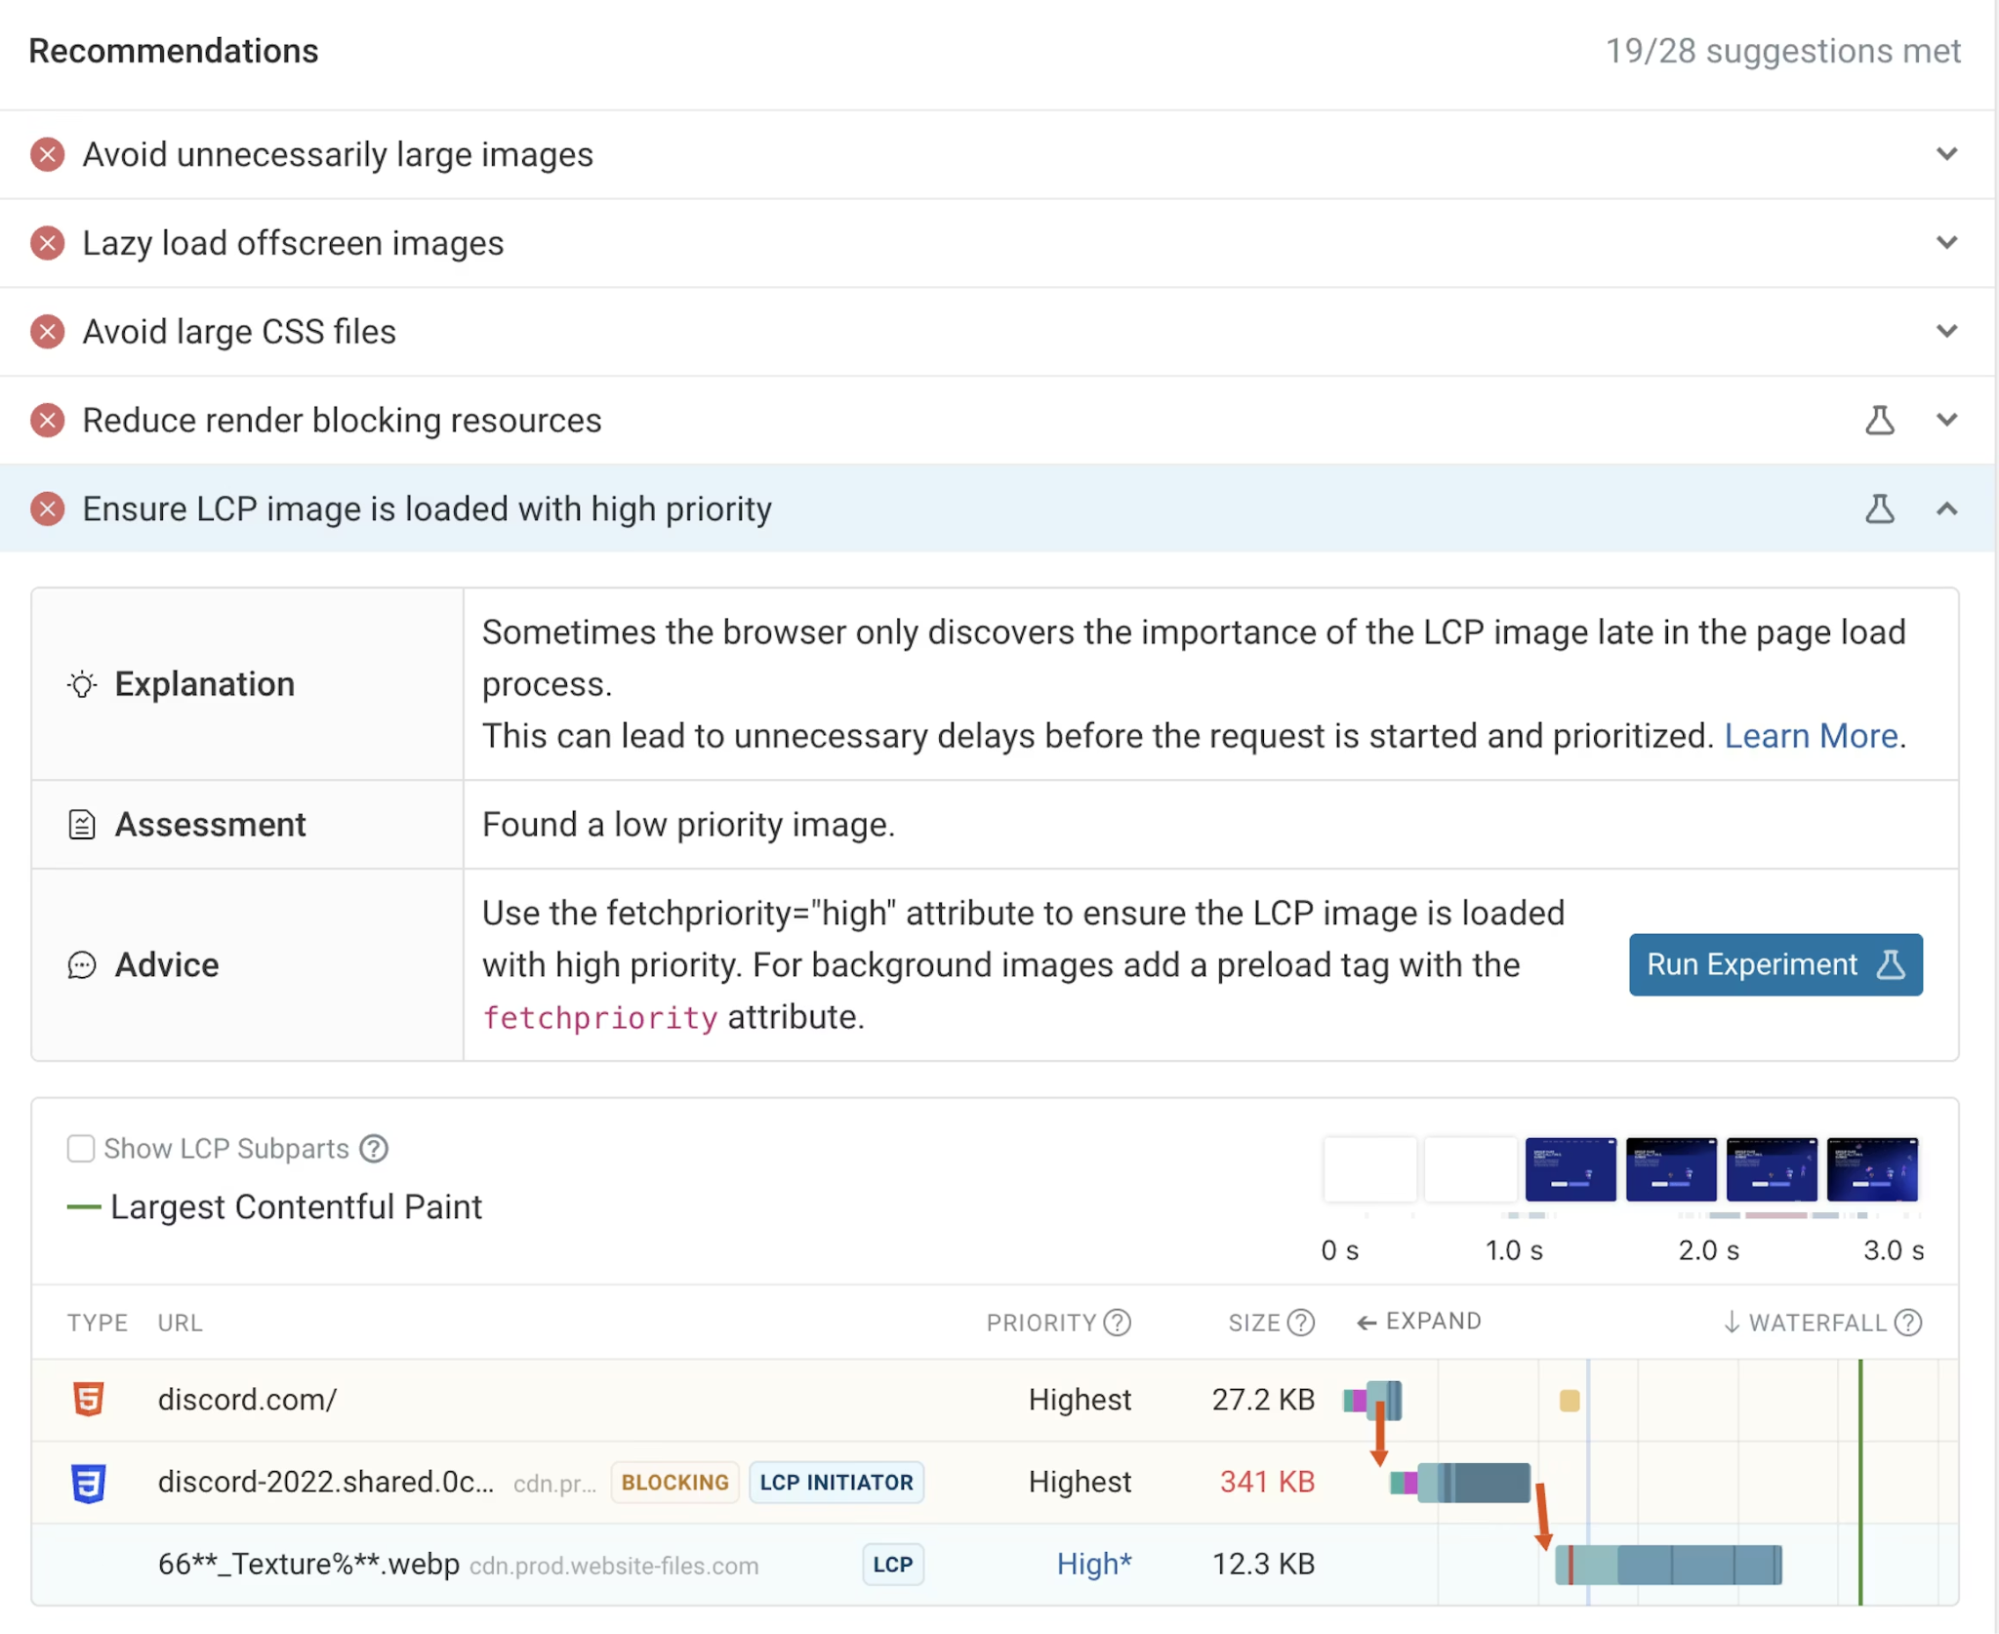The image size is (1999, 1634).
Task: Run the experiment for LCP image priority
Action: click(1774, 964)
